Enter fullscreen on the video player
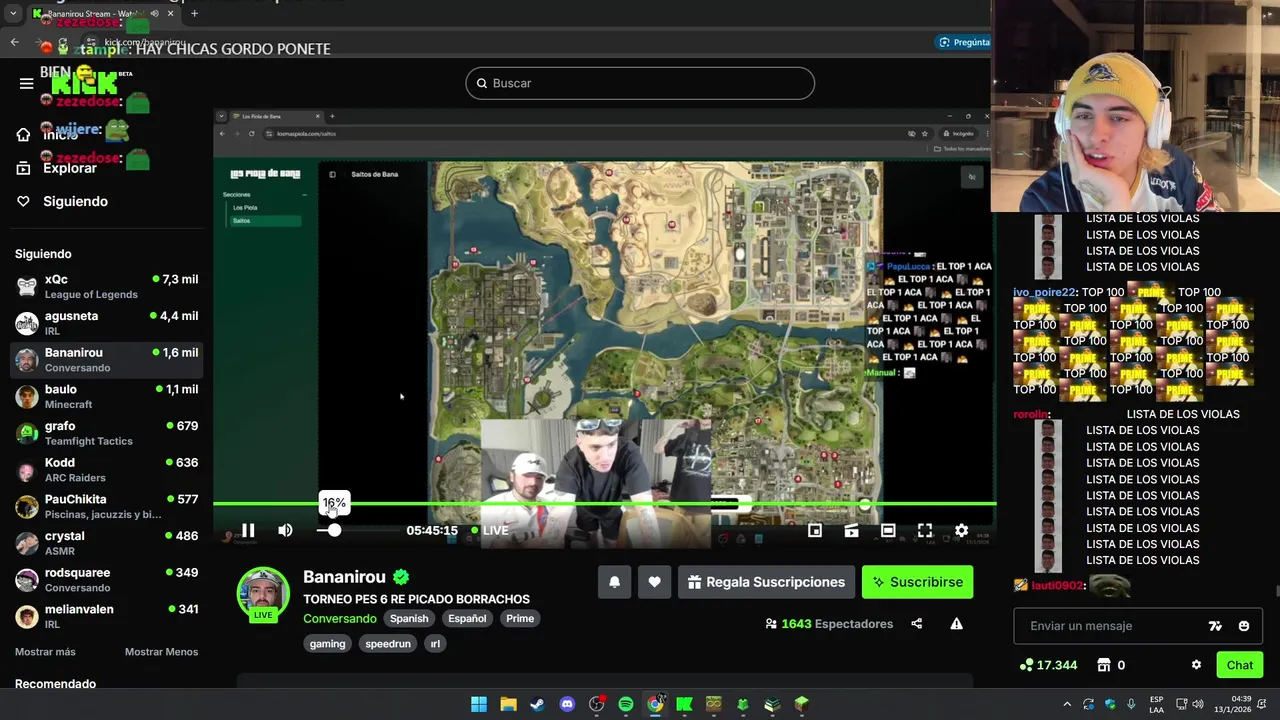Screen dimensions: 1280x720 pyautogui.click(x=925, y=531)
